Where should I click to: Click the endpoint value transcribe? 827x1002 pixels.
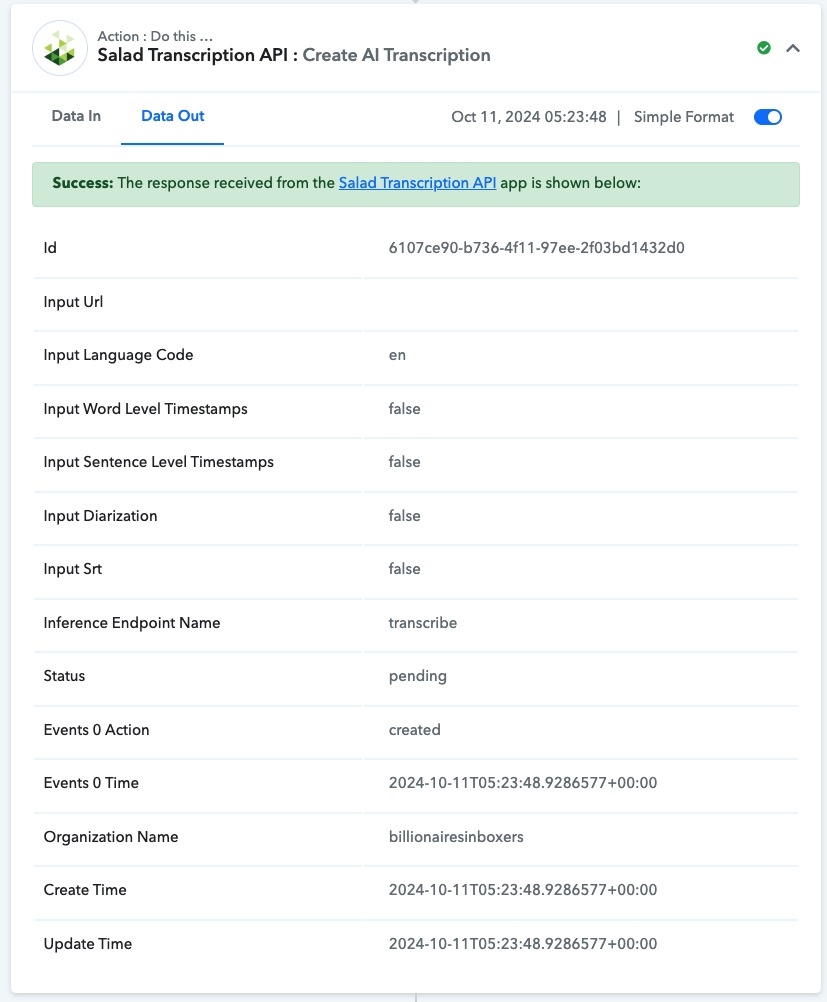pyautogui.click(x=422, y=623)
